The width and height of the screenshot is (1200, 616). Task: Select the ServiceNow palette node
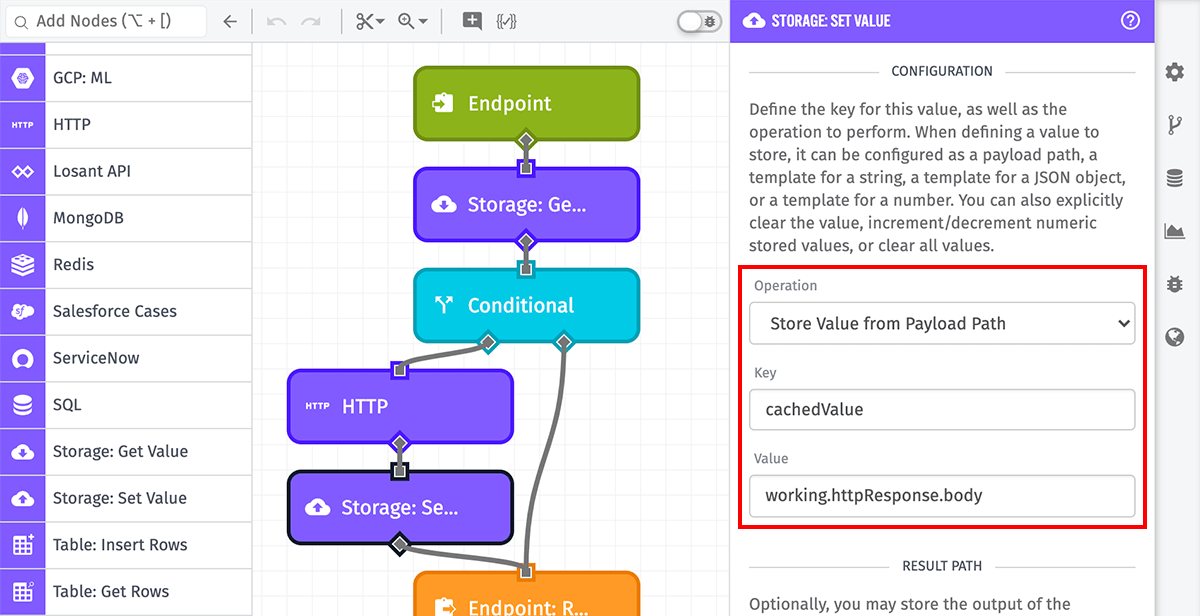[125, 358]
